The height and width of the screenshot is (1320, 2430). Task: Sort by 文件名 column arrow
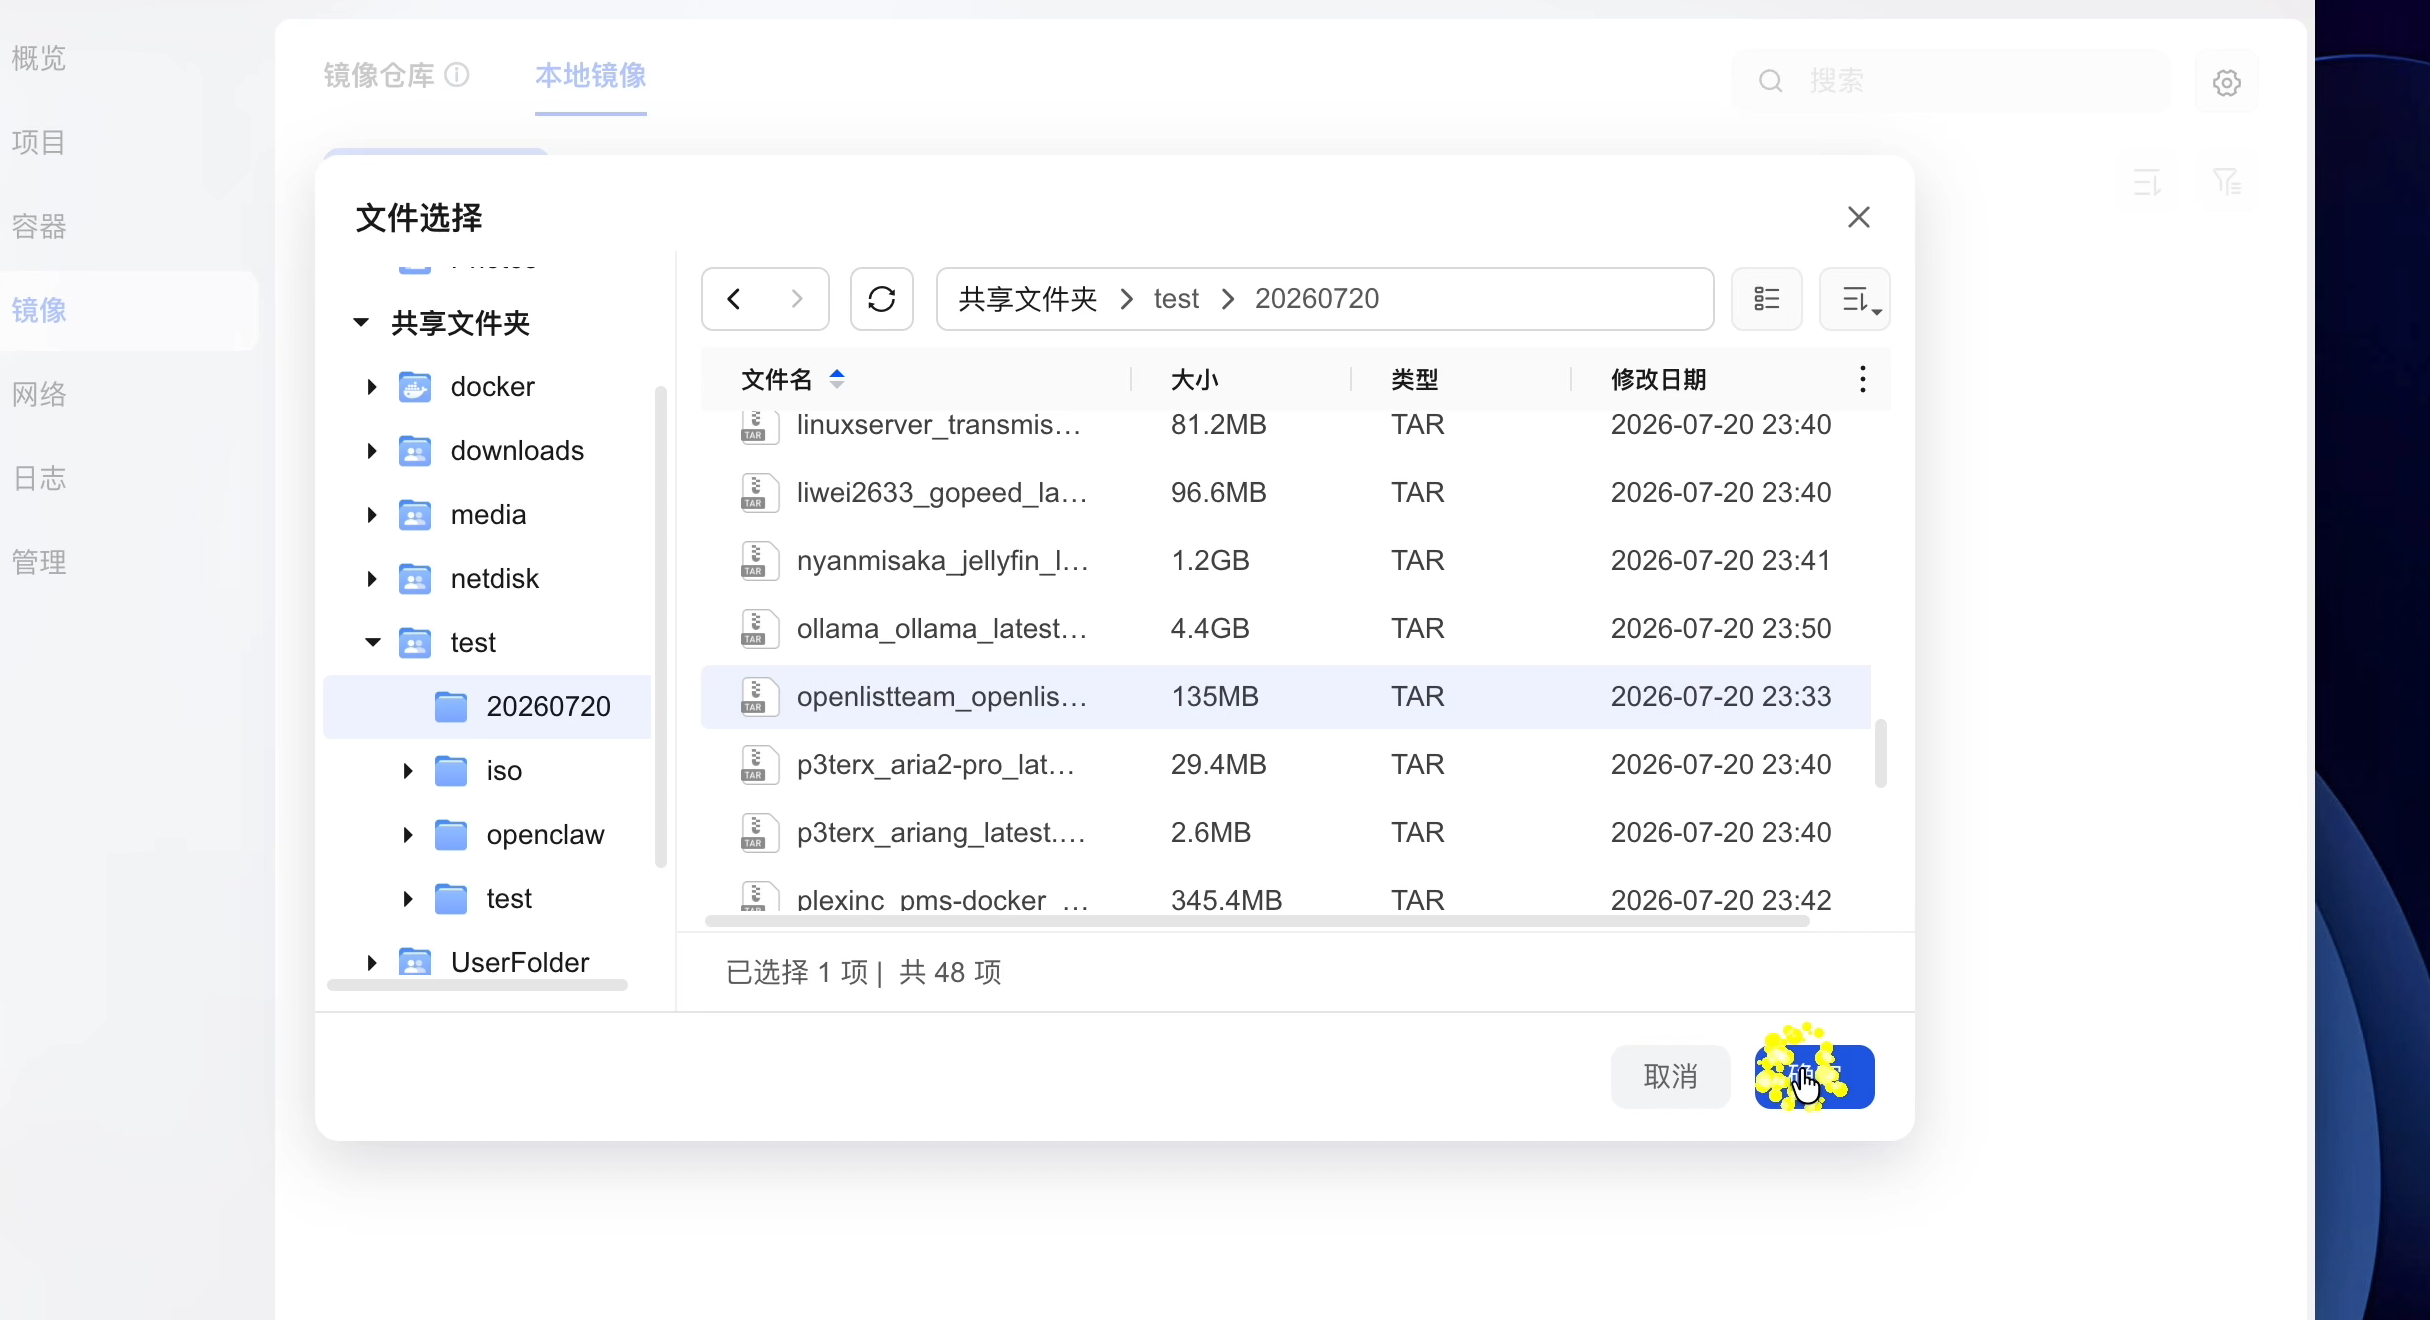point(837,379)
